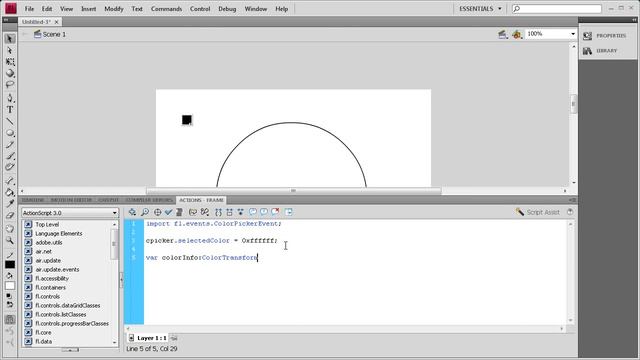Viewport: 640px width, 360px height.
Task: Select the Eyedropper tool
Action: tap(10, 204)
